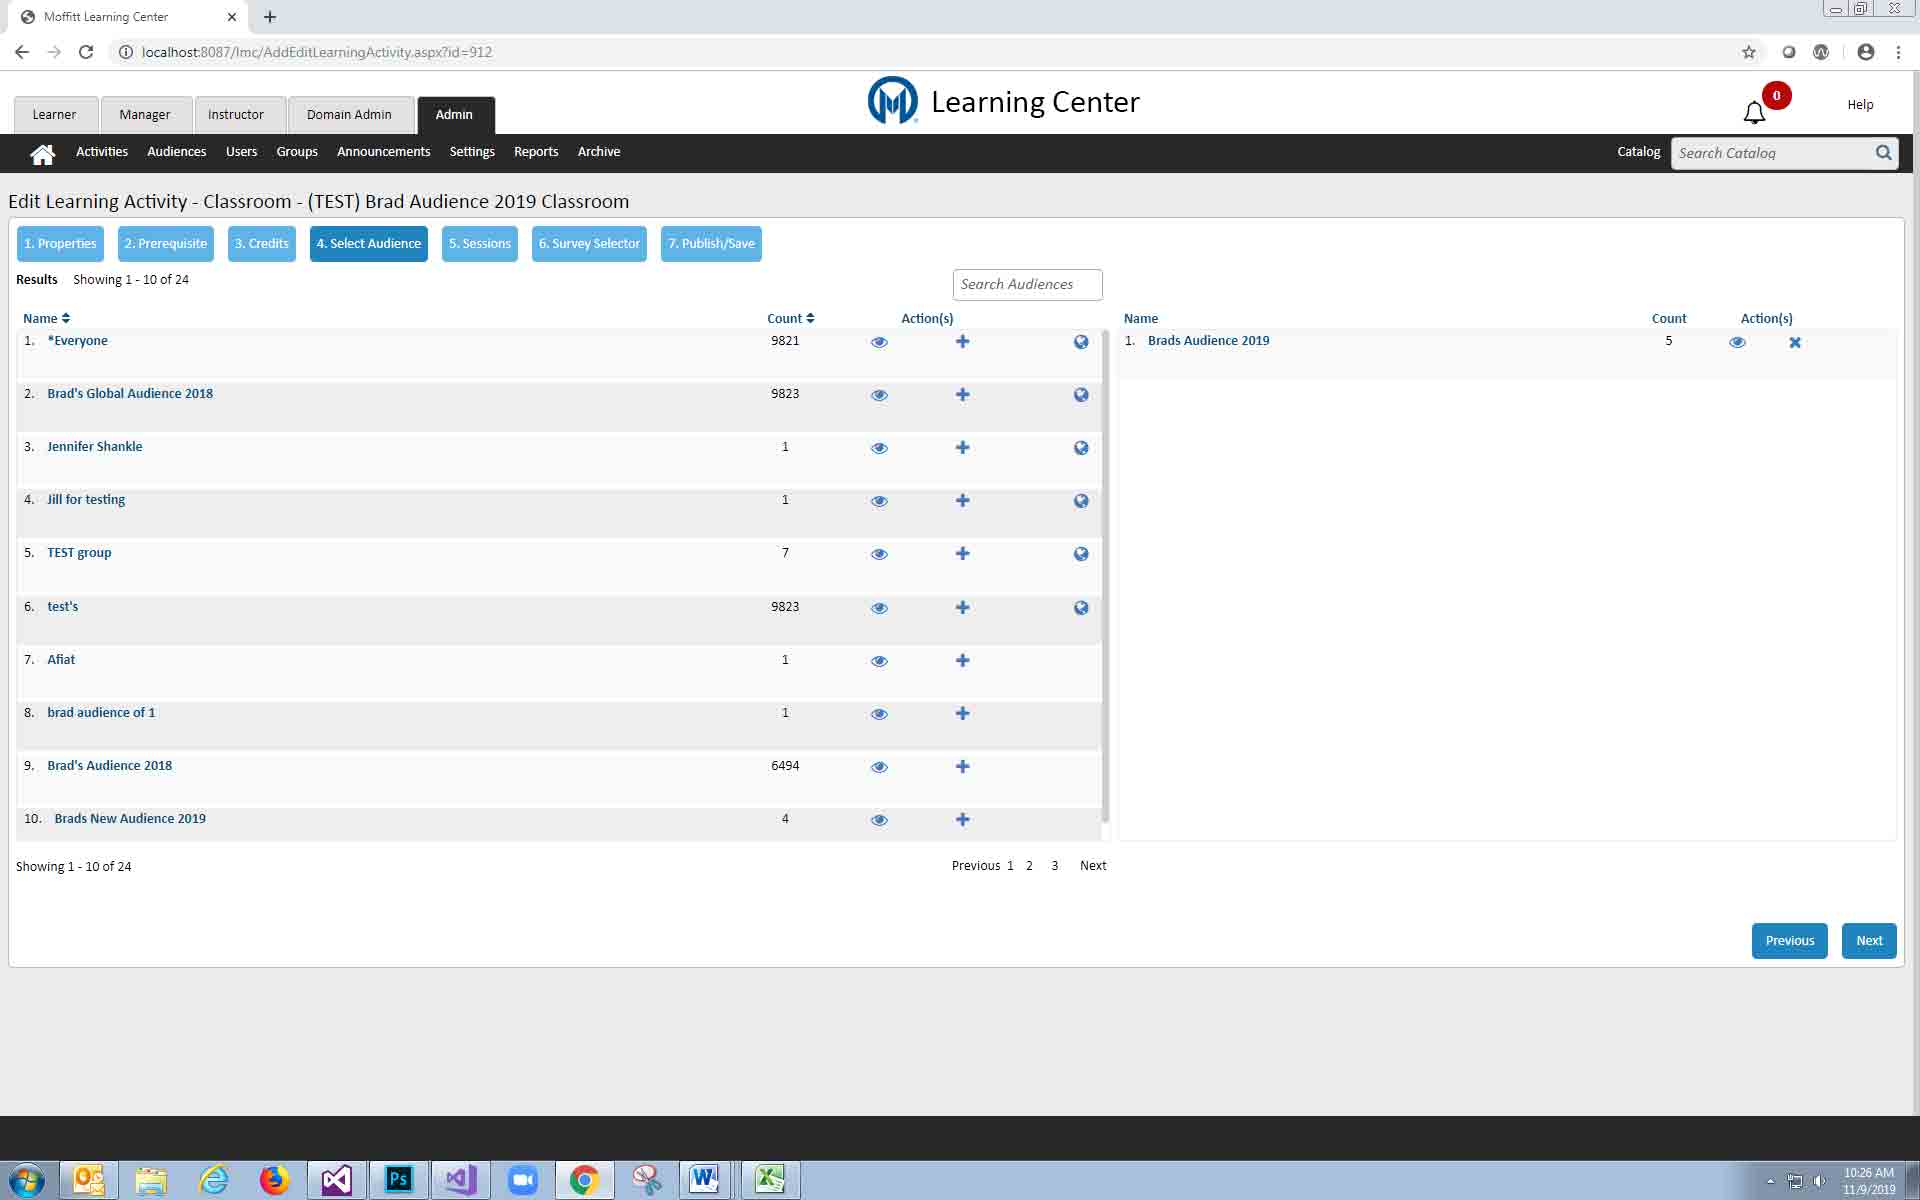The height and width of the screenshot is (1200, 1920).
Task: View selected Brads Audience 2019 eye icon
Action: (x=1737, y=342)
